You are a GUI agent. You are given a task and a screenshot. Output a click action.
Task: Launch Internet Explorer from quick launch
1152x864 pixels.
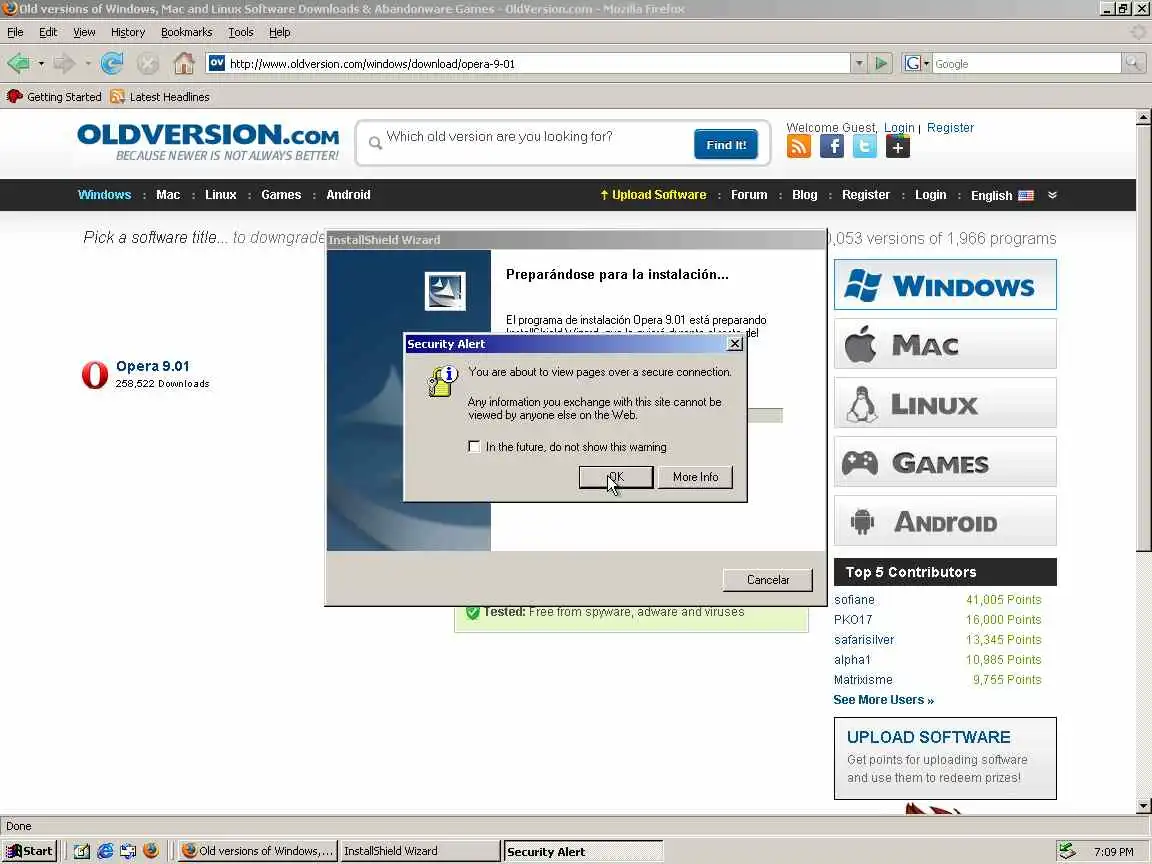[x=105, y=851]
